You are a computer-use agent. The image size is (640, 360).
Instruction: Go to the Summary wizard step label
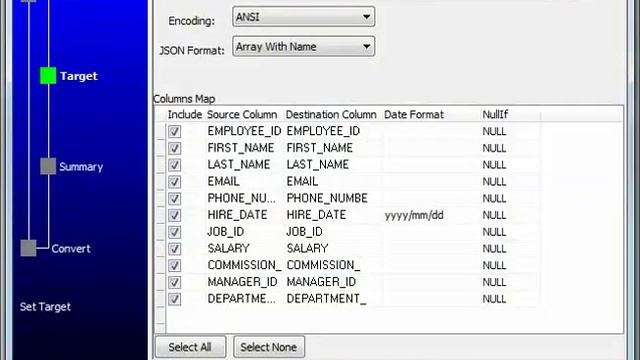click(81, 167)
